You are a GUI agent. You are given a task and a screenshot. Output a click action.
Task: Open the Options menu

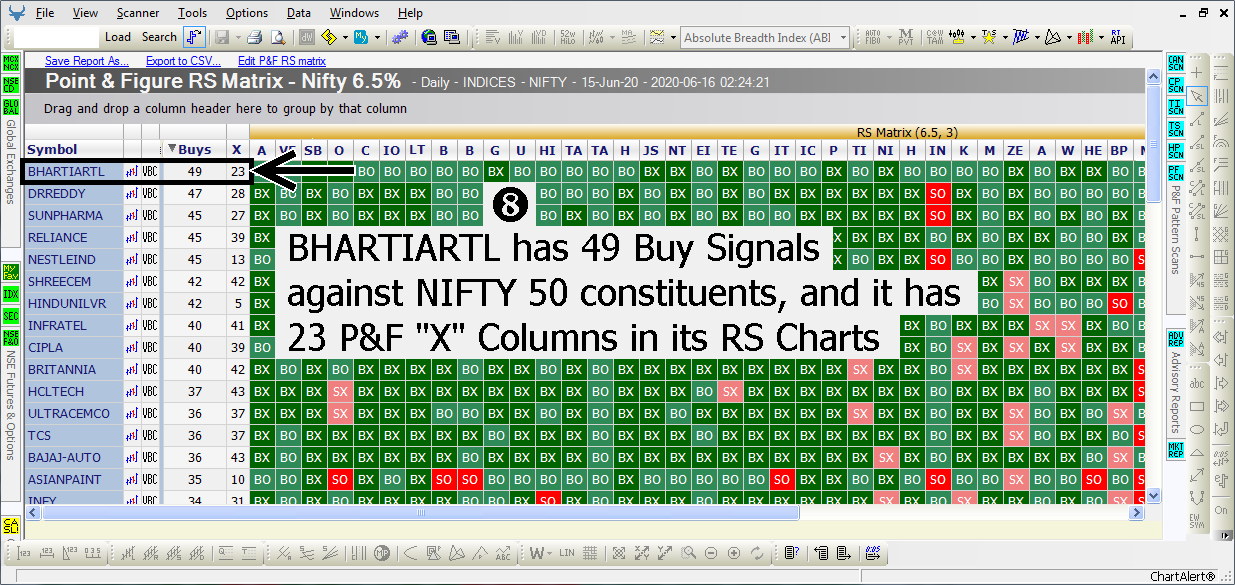coord(247,13)
